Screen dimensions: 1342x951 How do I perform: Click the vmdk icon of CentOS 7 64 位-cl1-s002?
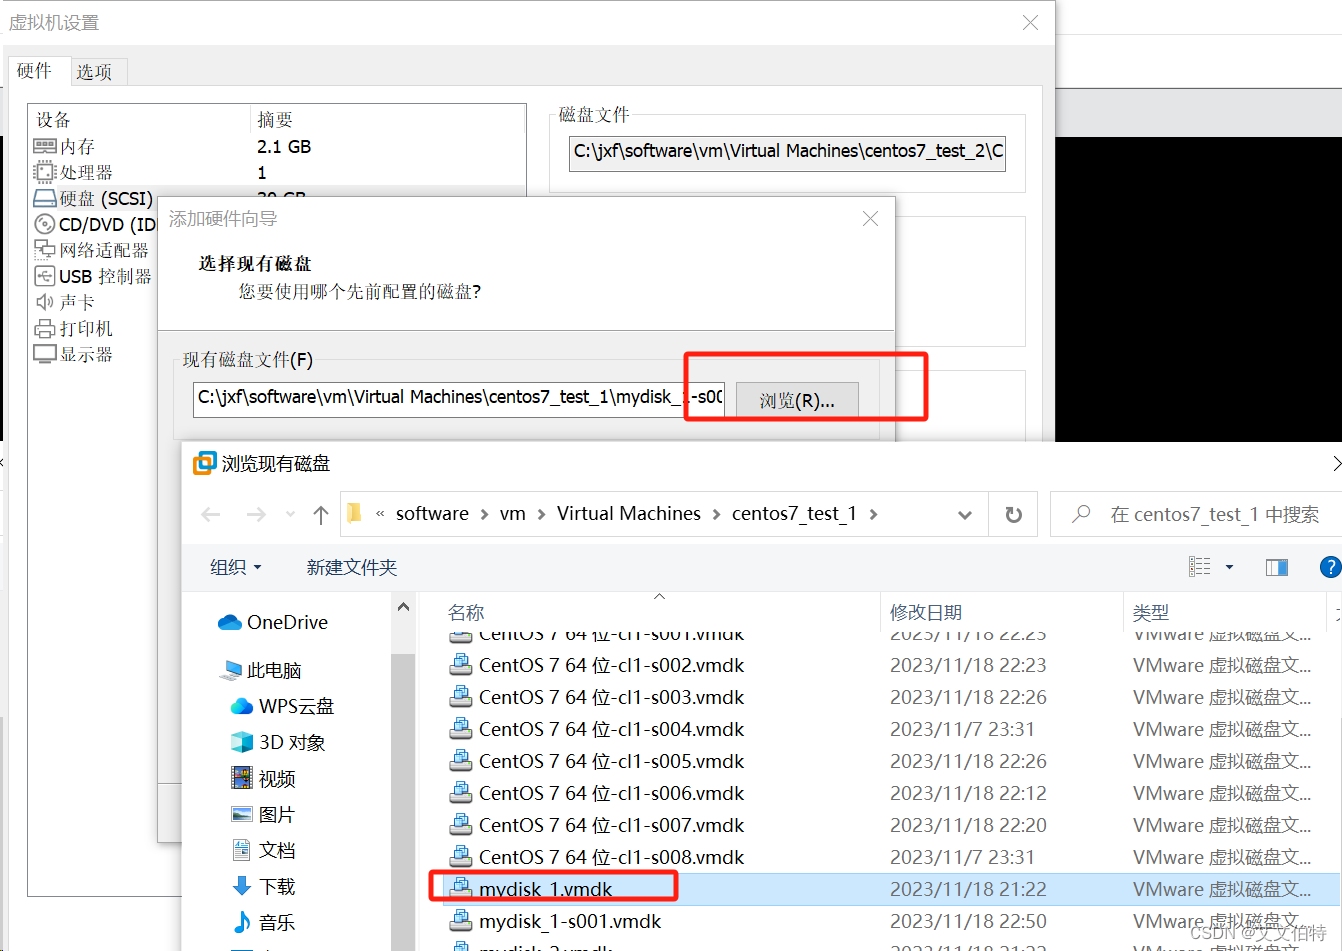point(460,665)
